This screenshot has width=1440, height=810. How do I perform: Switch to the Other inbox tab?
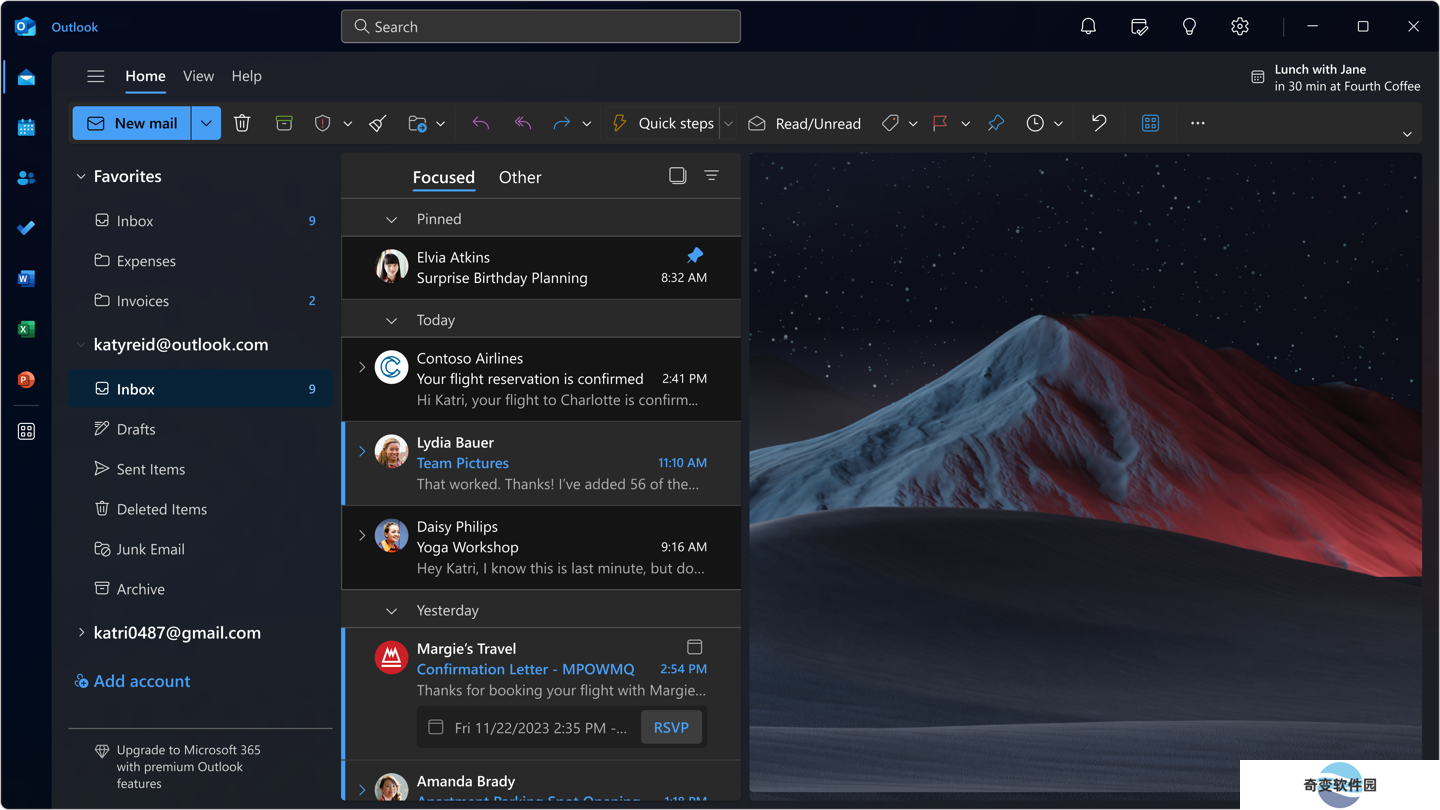[520, 177]
